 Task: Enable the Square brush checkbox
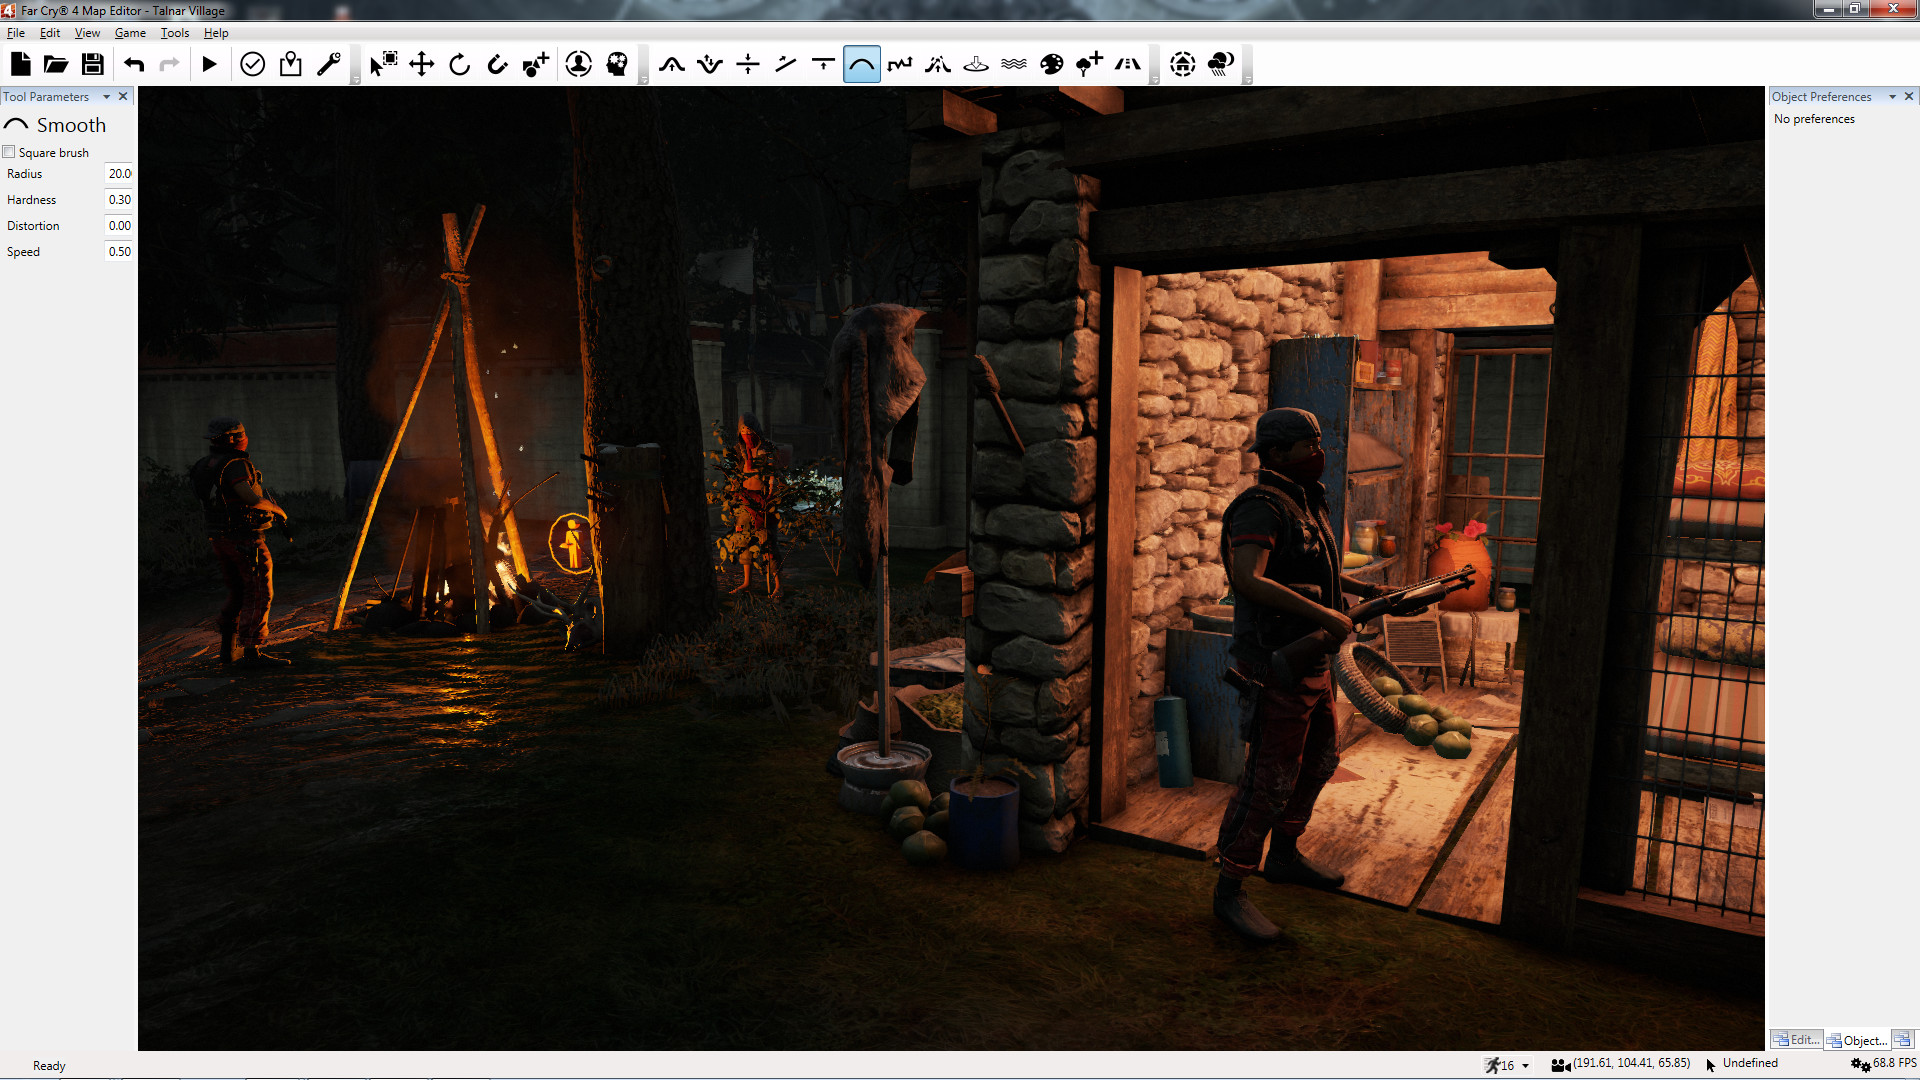(9, 152)
